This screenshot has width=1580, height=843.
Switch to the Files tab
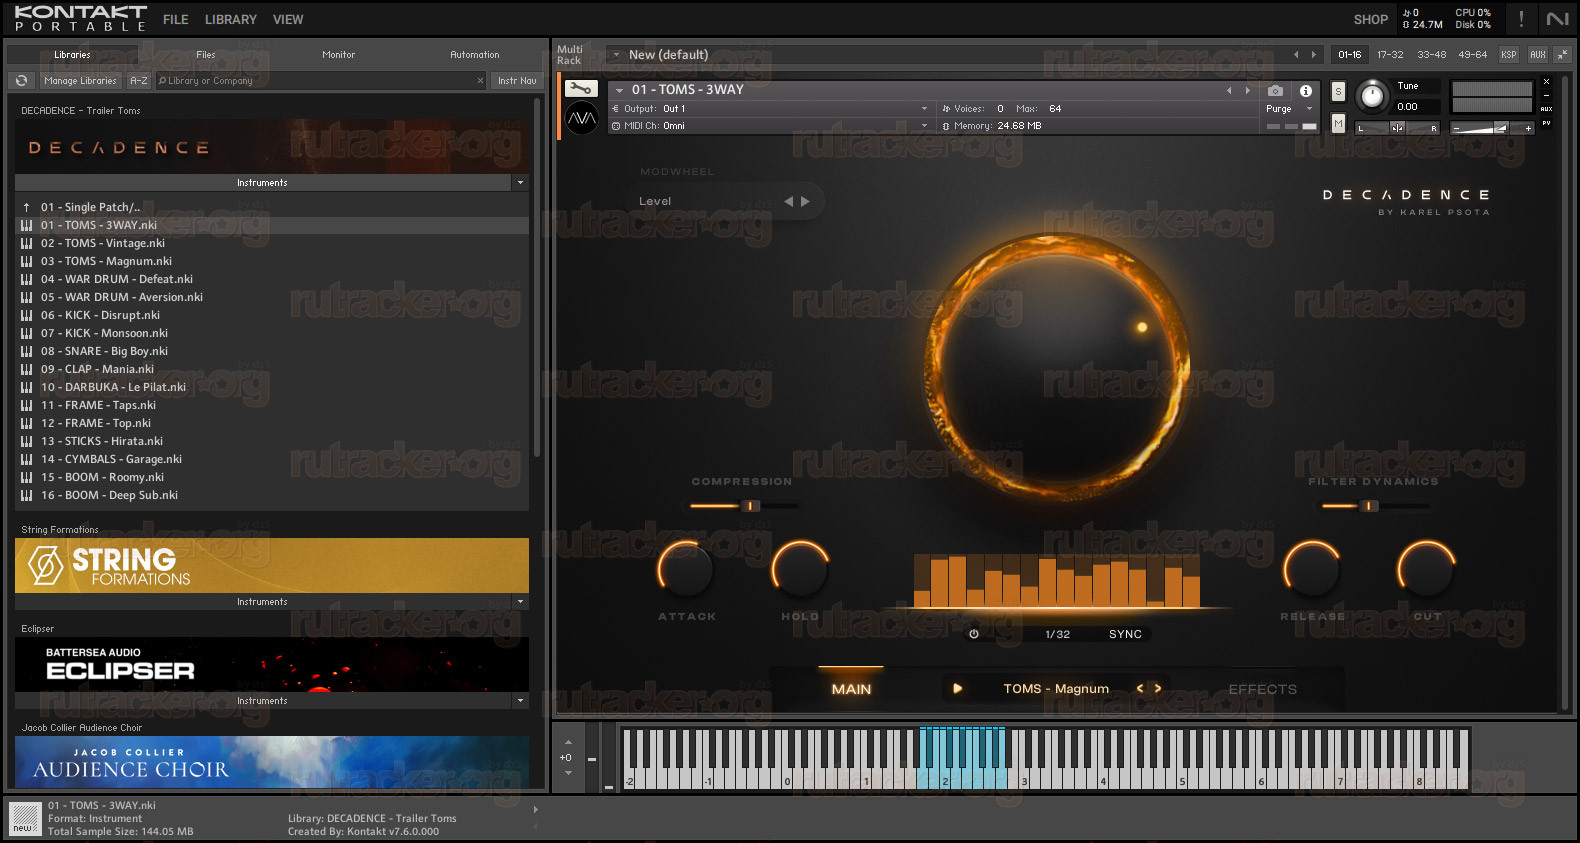click(x=206, y=55)
